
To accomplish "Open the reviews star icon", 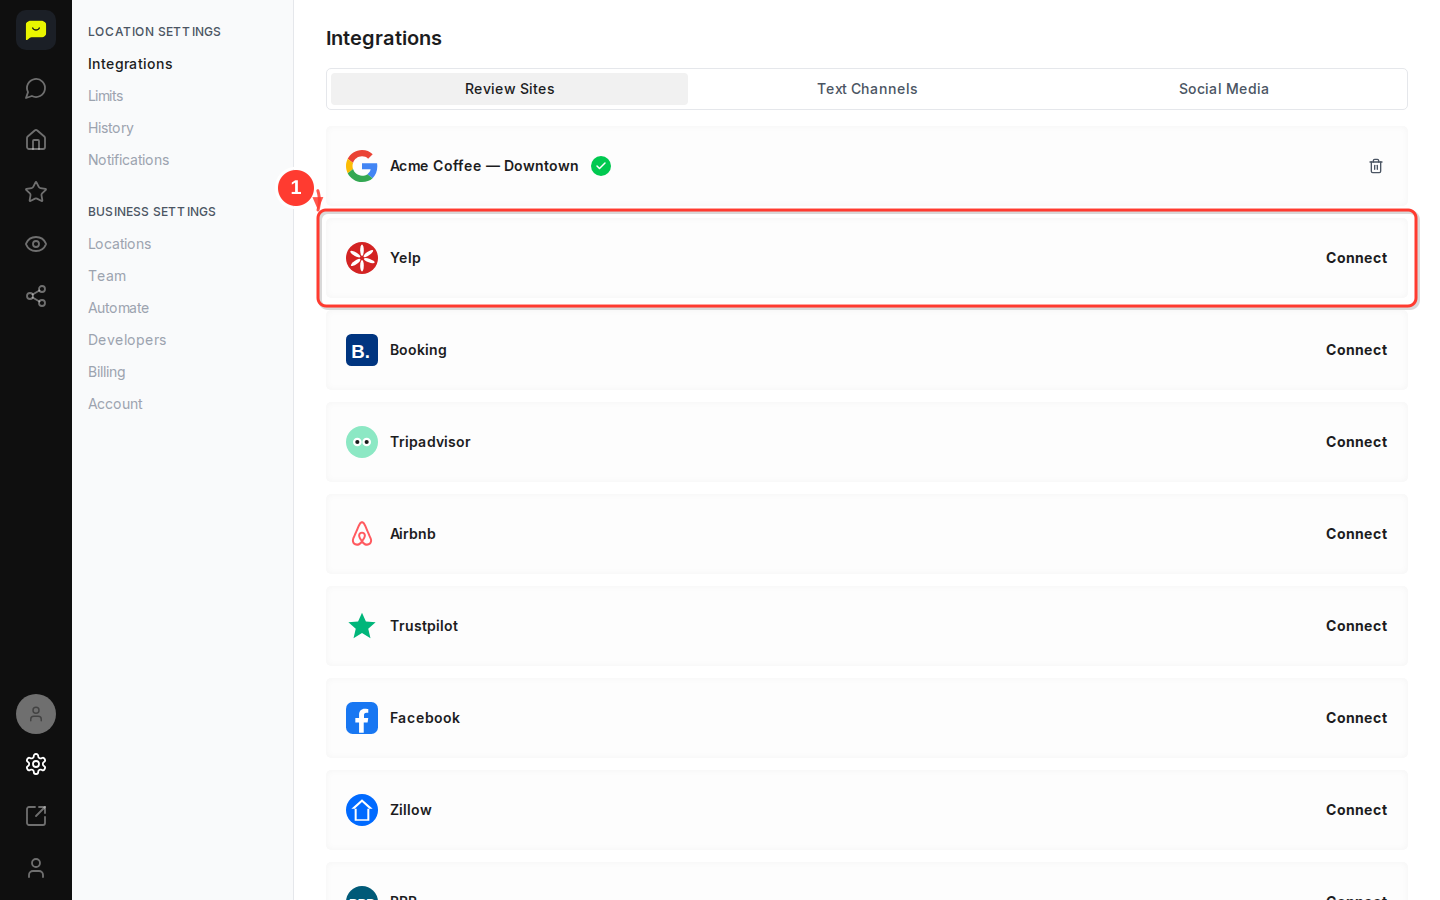I will pyautogui.click(x=36, y=192).
